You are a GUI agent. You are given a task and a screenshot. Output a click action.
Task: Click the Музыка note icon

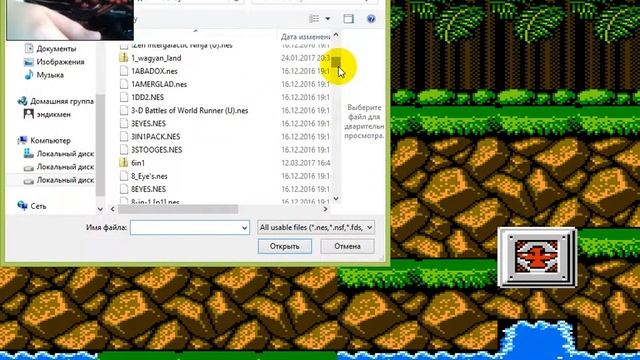pos(29,75)
